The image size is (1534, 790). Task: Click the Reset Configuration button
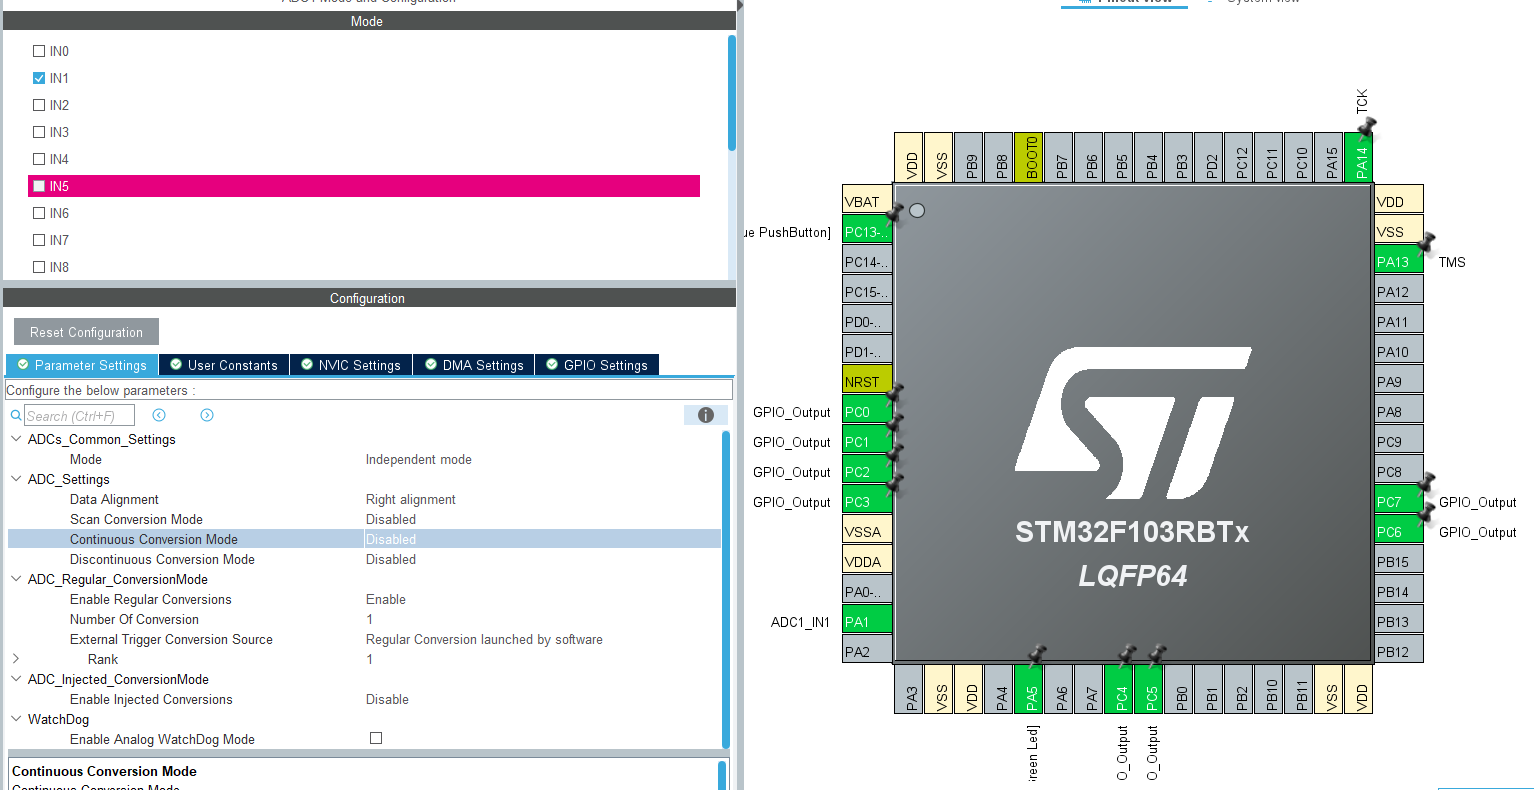85,331
